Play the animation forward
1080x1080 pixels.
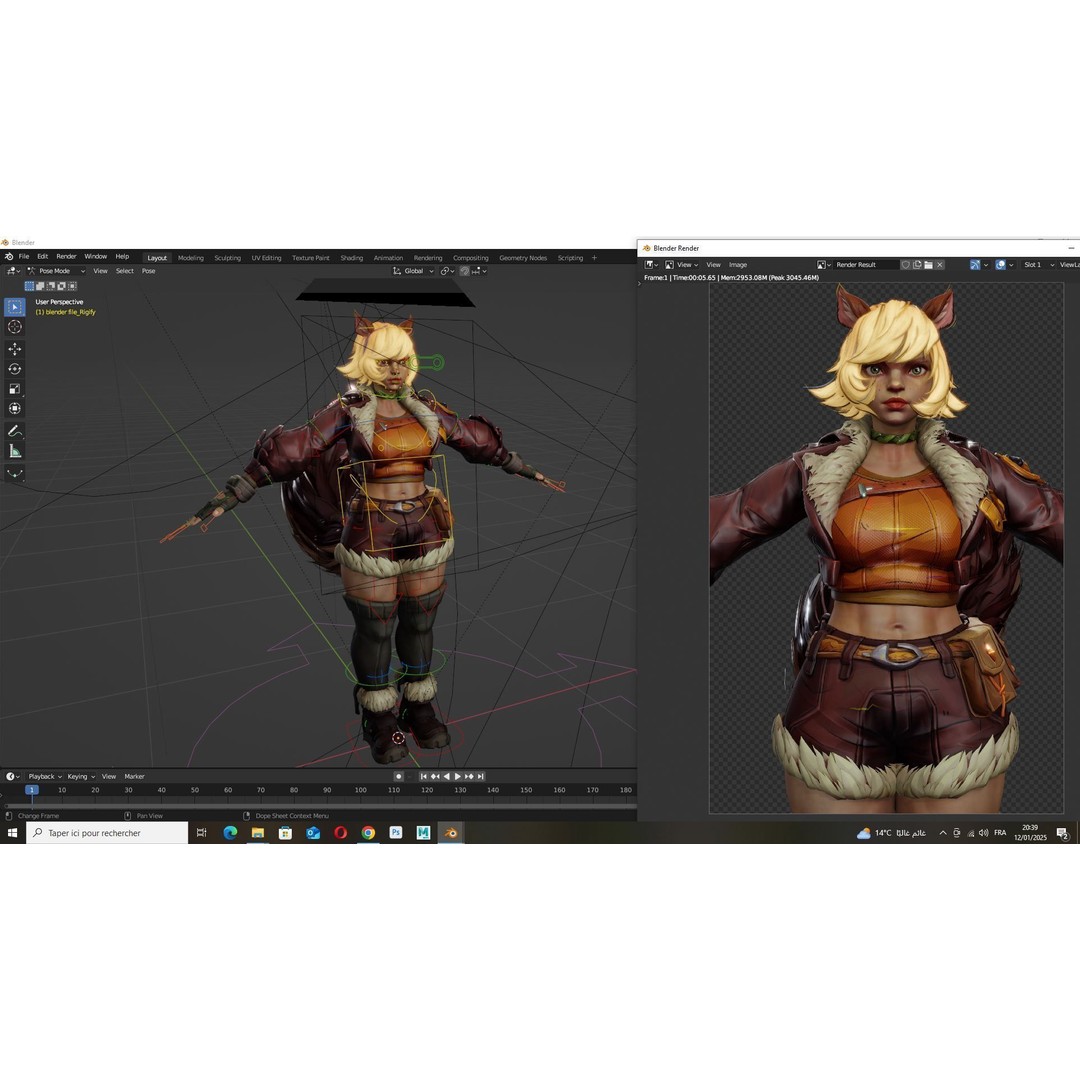tap(458, 776)
